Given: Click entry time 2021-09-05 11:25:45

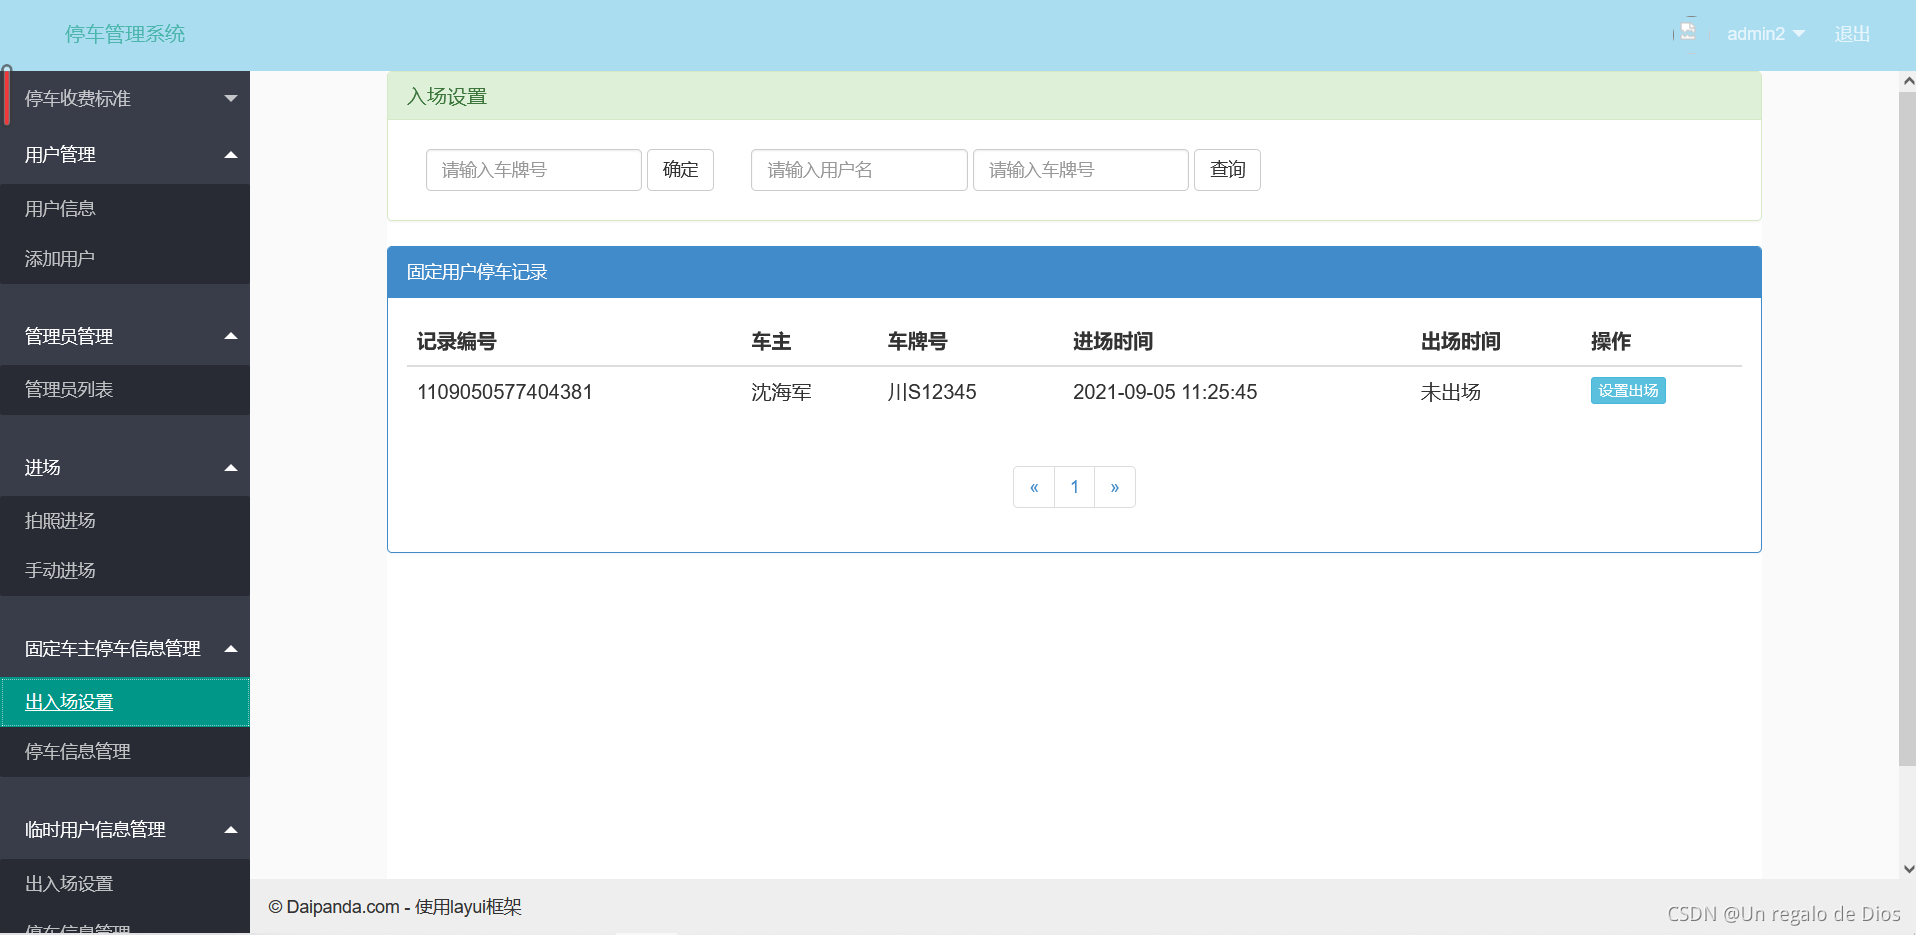Looking at the screenshot, I should tap(1165, 392).
